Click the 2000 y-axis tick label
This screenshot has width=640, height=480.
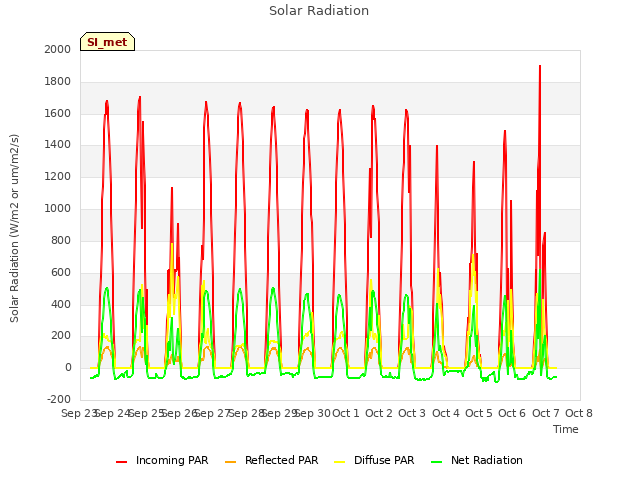tap(58, 49)
